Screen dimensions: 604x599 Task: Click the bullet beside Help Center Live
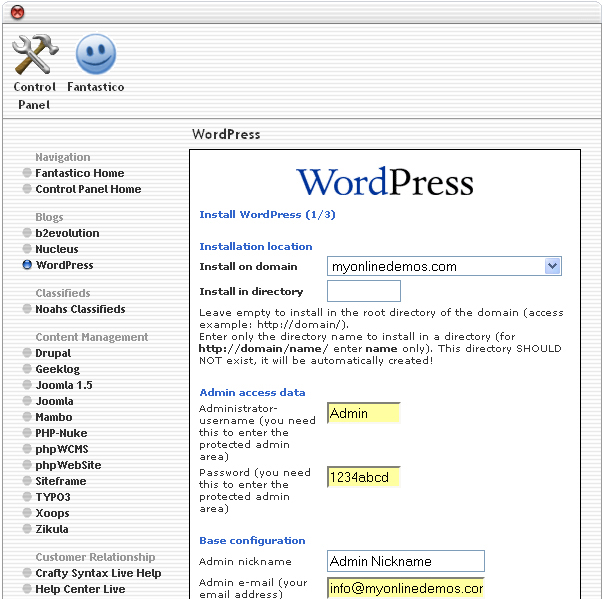click(x=27, y=589)
